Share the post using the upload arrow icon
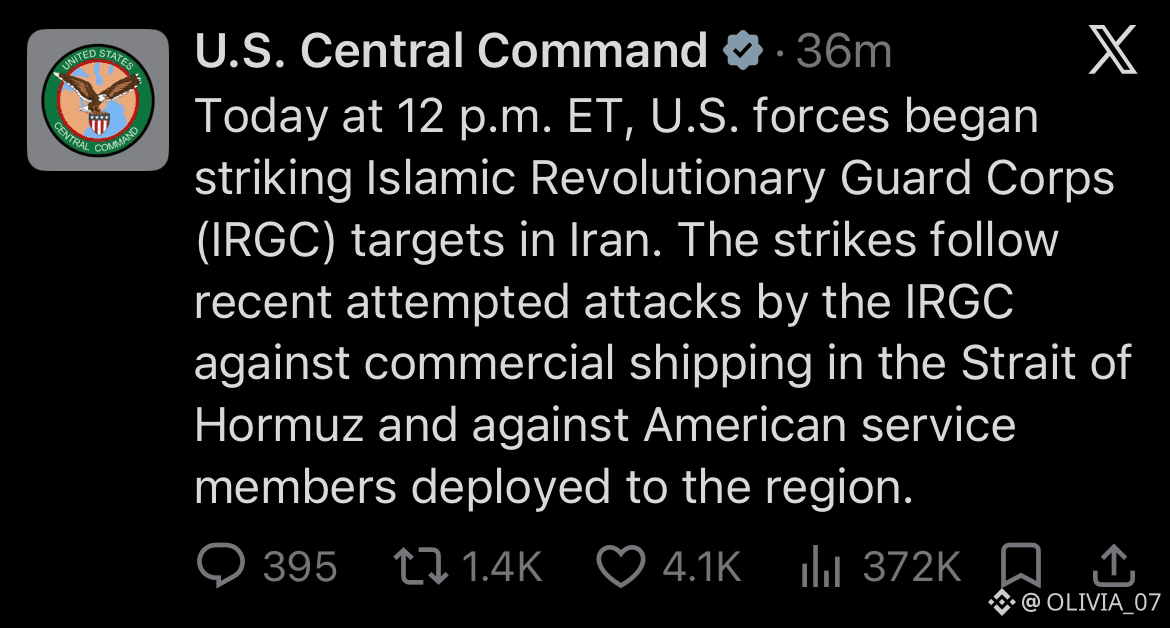This screenshot has width=1170, height=628. [x=1114, y=565]
